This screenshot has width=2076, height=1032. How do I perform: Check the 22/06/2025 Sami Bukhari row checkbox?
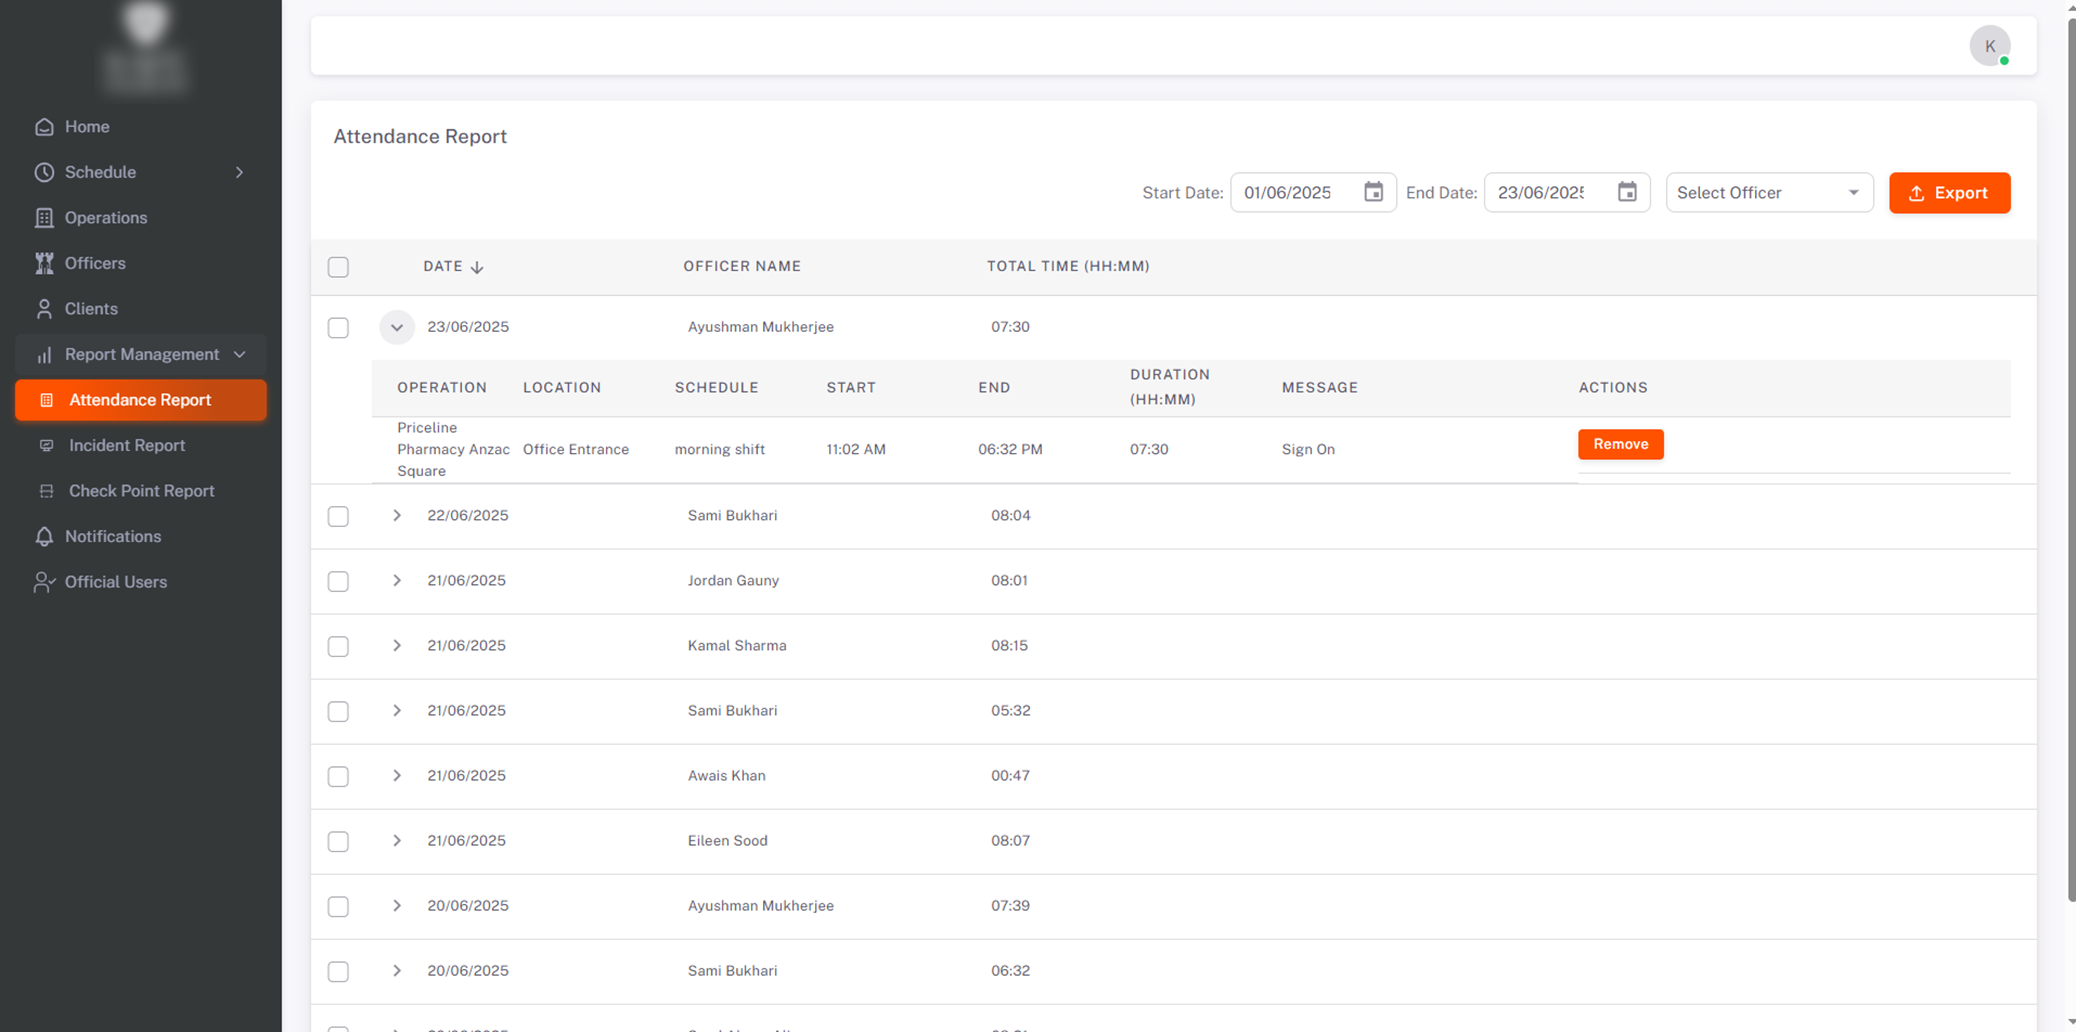pos(338,516)
